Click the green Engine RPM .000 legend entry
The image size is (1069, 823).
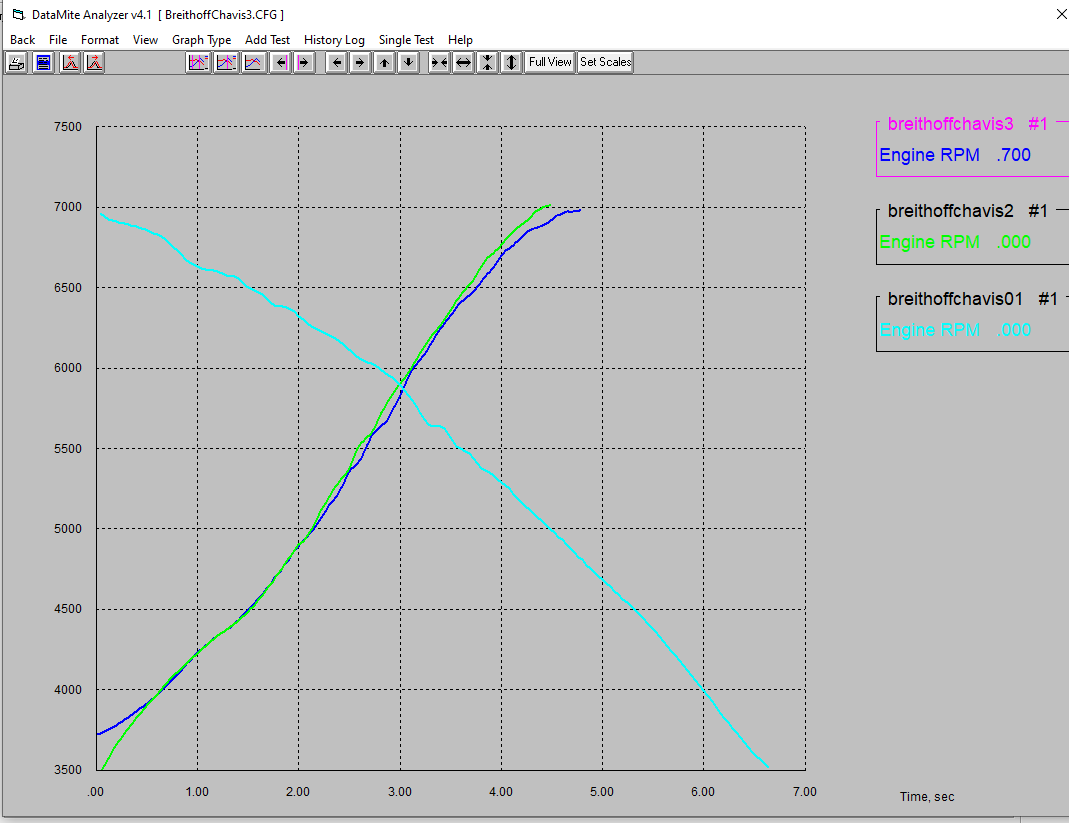coord(954,242)
